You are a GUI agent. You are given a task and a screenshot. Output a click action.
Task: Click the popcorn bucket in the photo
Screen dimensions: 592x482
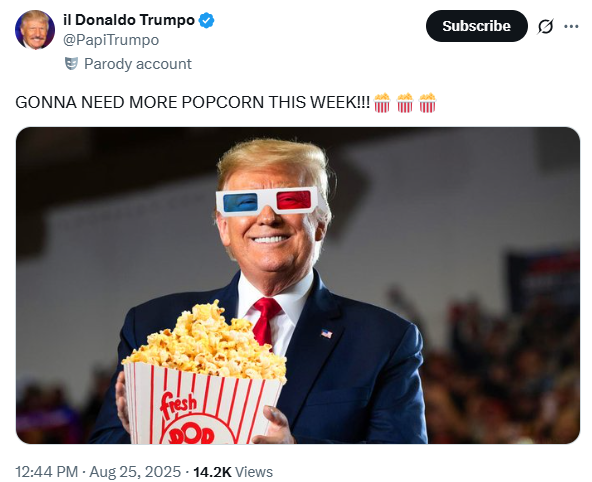click(204, 373)
